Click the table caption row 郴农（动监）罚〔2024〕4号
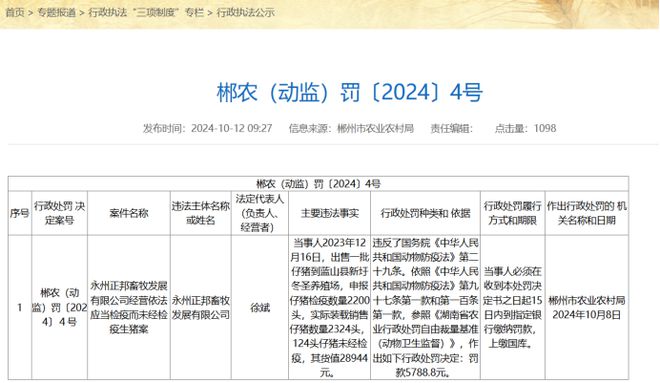This screenshot has width=660, height=383. (318, 184)
